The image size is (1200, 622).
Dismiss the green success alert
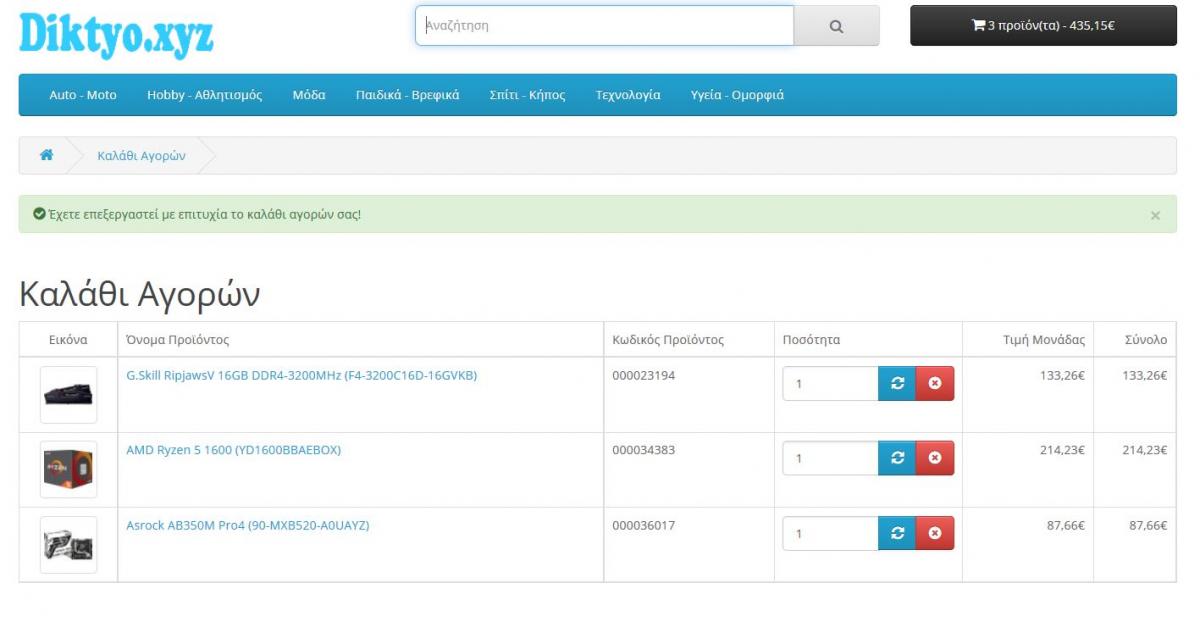1155,215
